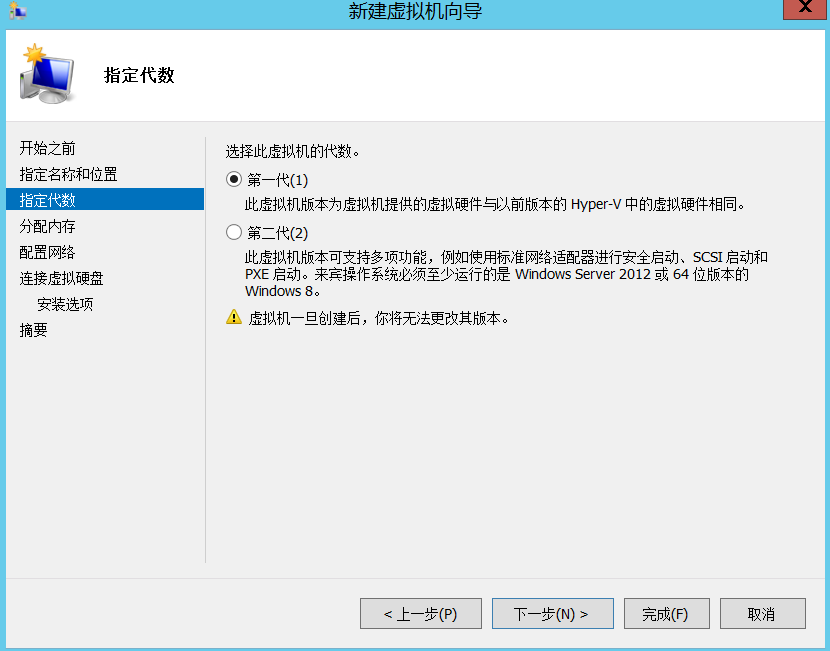This screenshot has height=651, width=830.
Task: Click the first generation description mentioning Hyper-V
Action: [x=495, y=204]
